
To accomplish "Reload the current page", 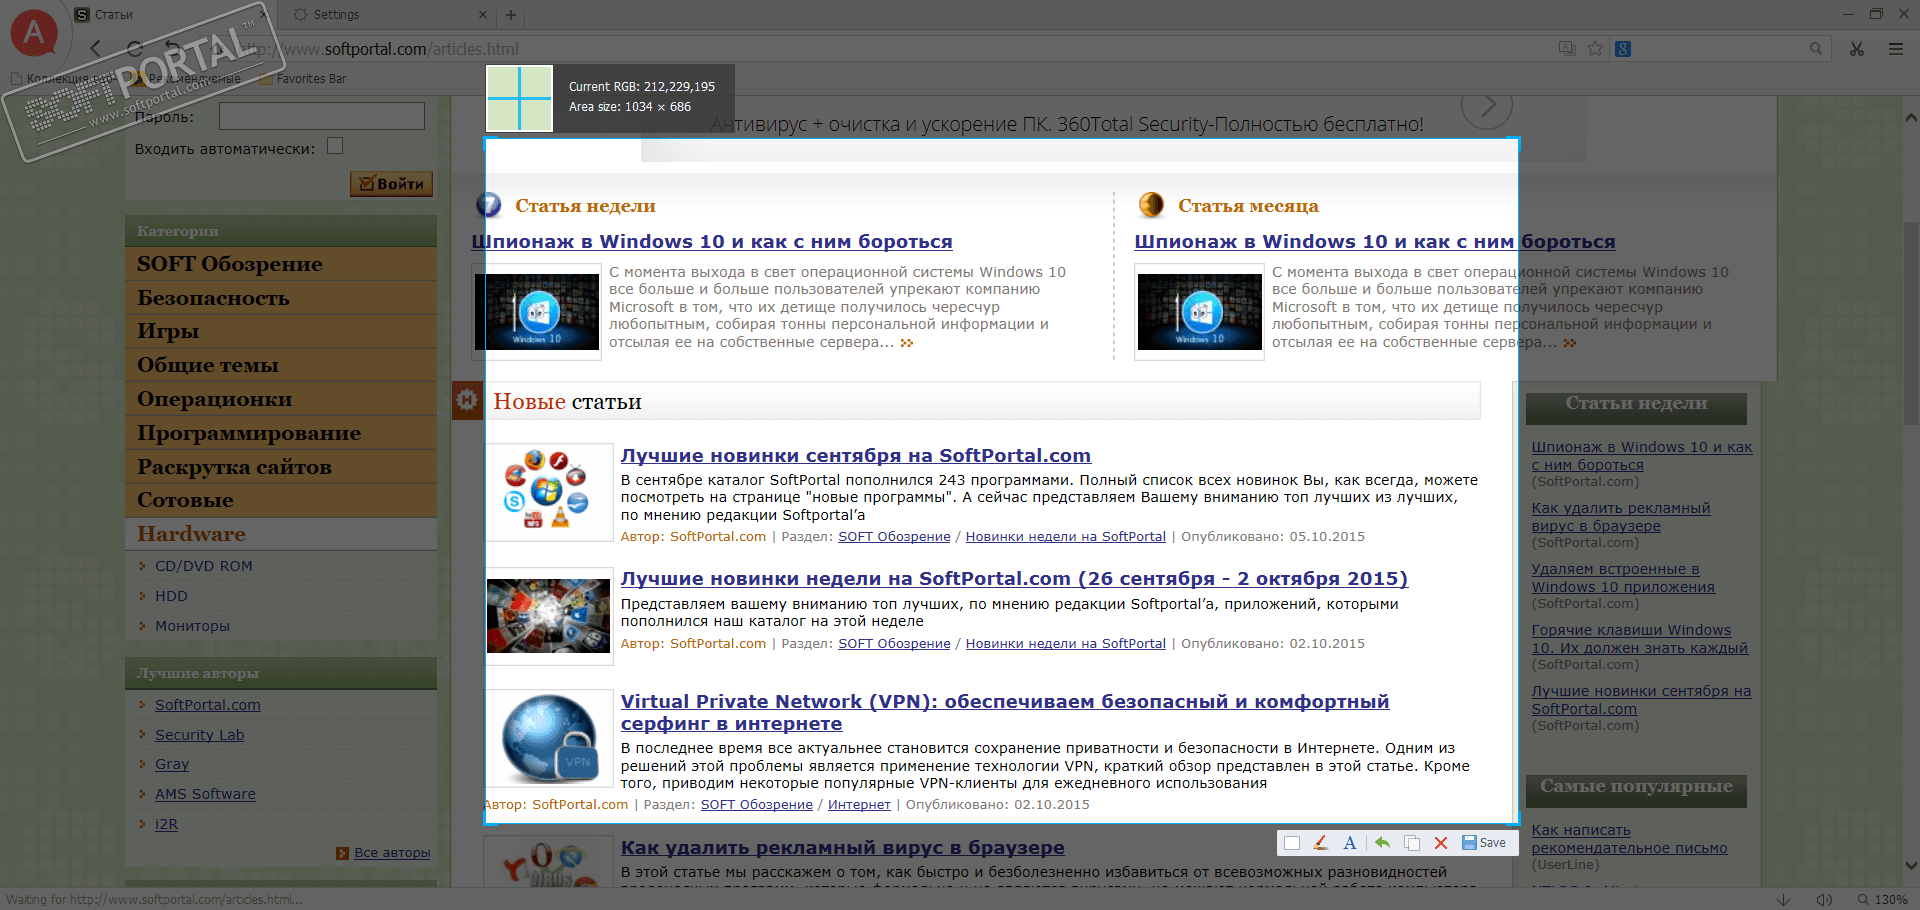I will pyautogui.click(x=135, y=48).
